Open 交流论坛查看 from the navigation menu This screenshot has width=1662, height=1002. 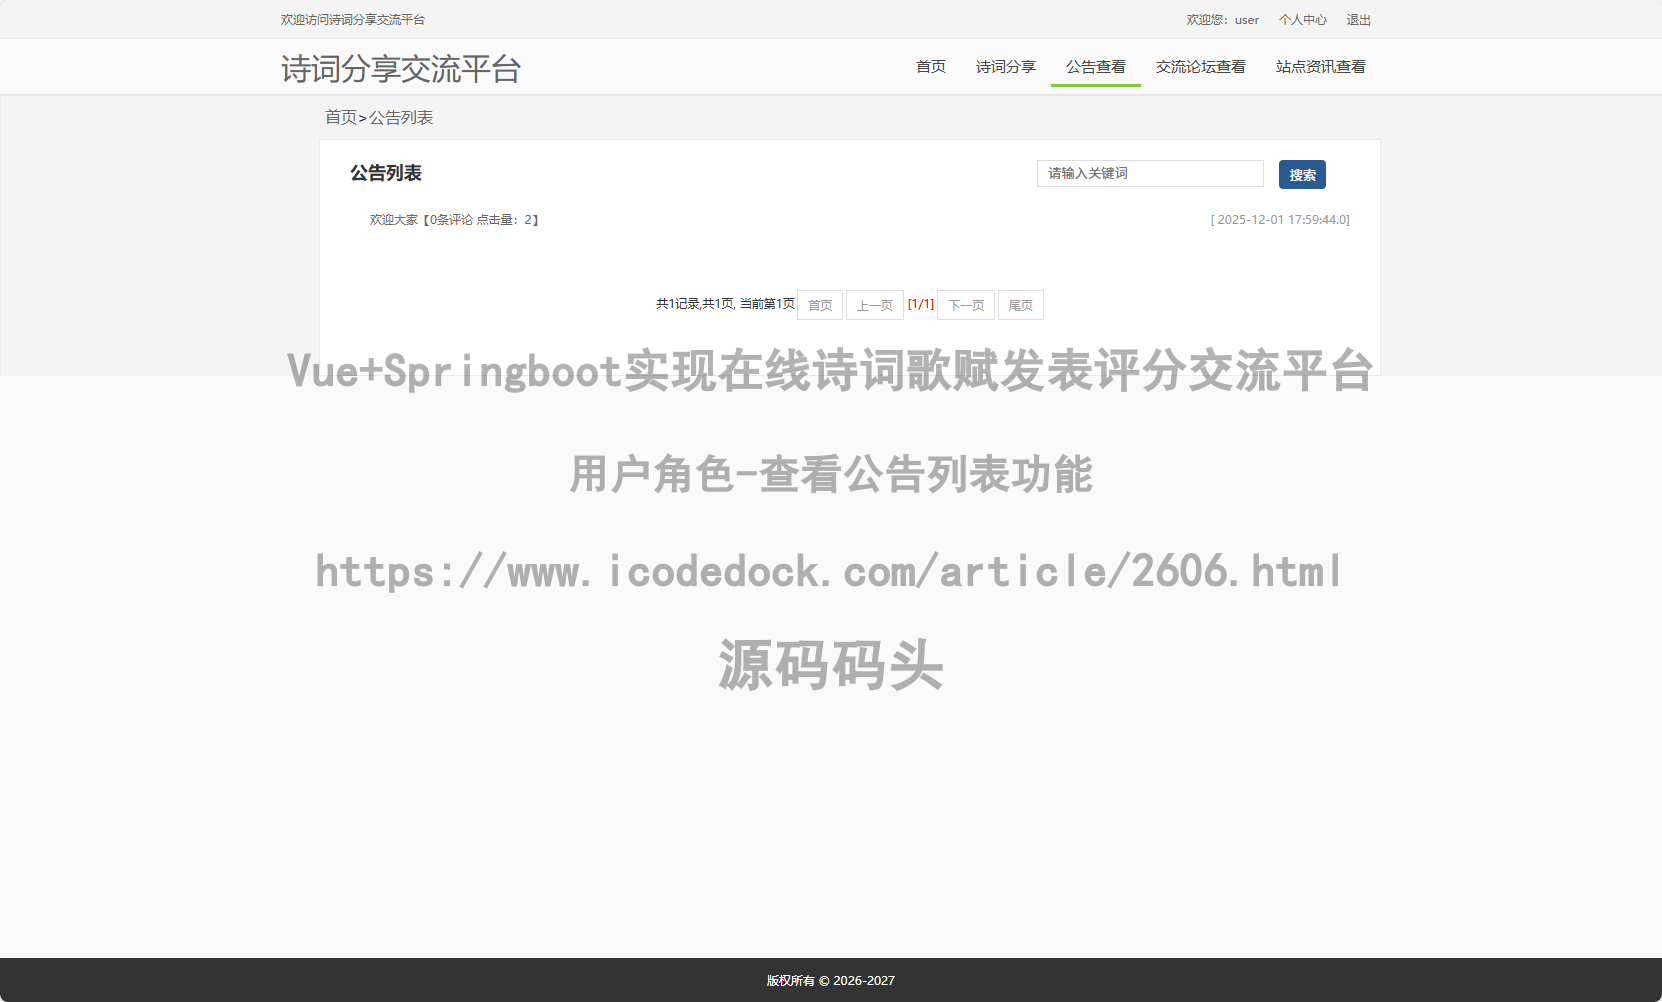click(1200, 67)
